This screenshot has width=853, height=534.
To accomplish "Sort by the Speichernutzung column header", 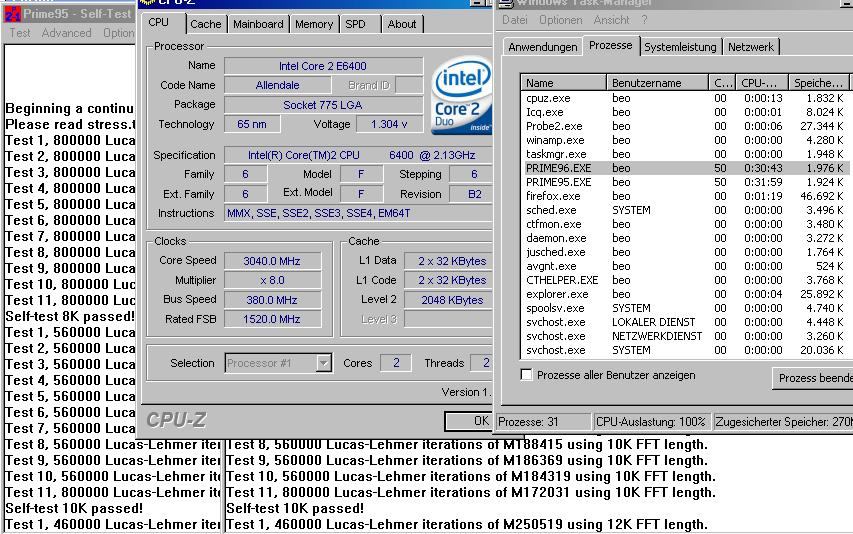I will point(818,83).
